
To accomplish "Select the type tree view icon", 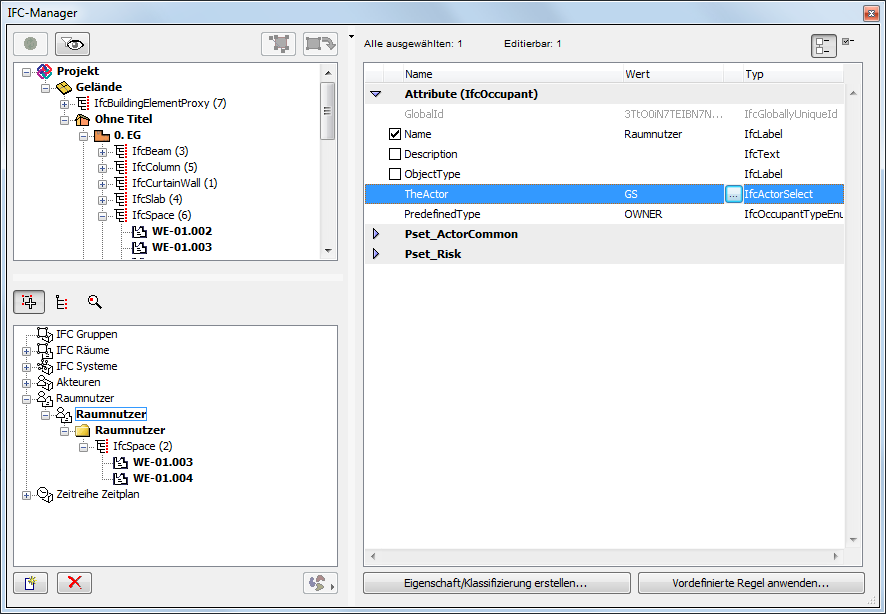I will (x=62, y=302).
